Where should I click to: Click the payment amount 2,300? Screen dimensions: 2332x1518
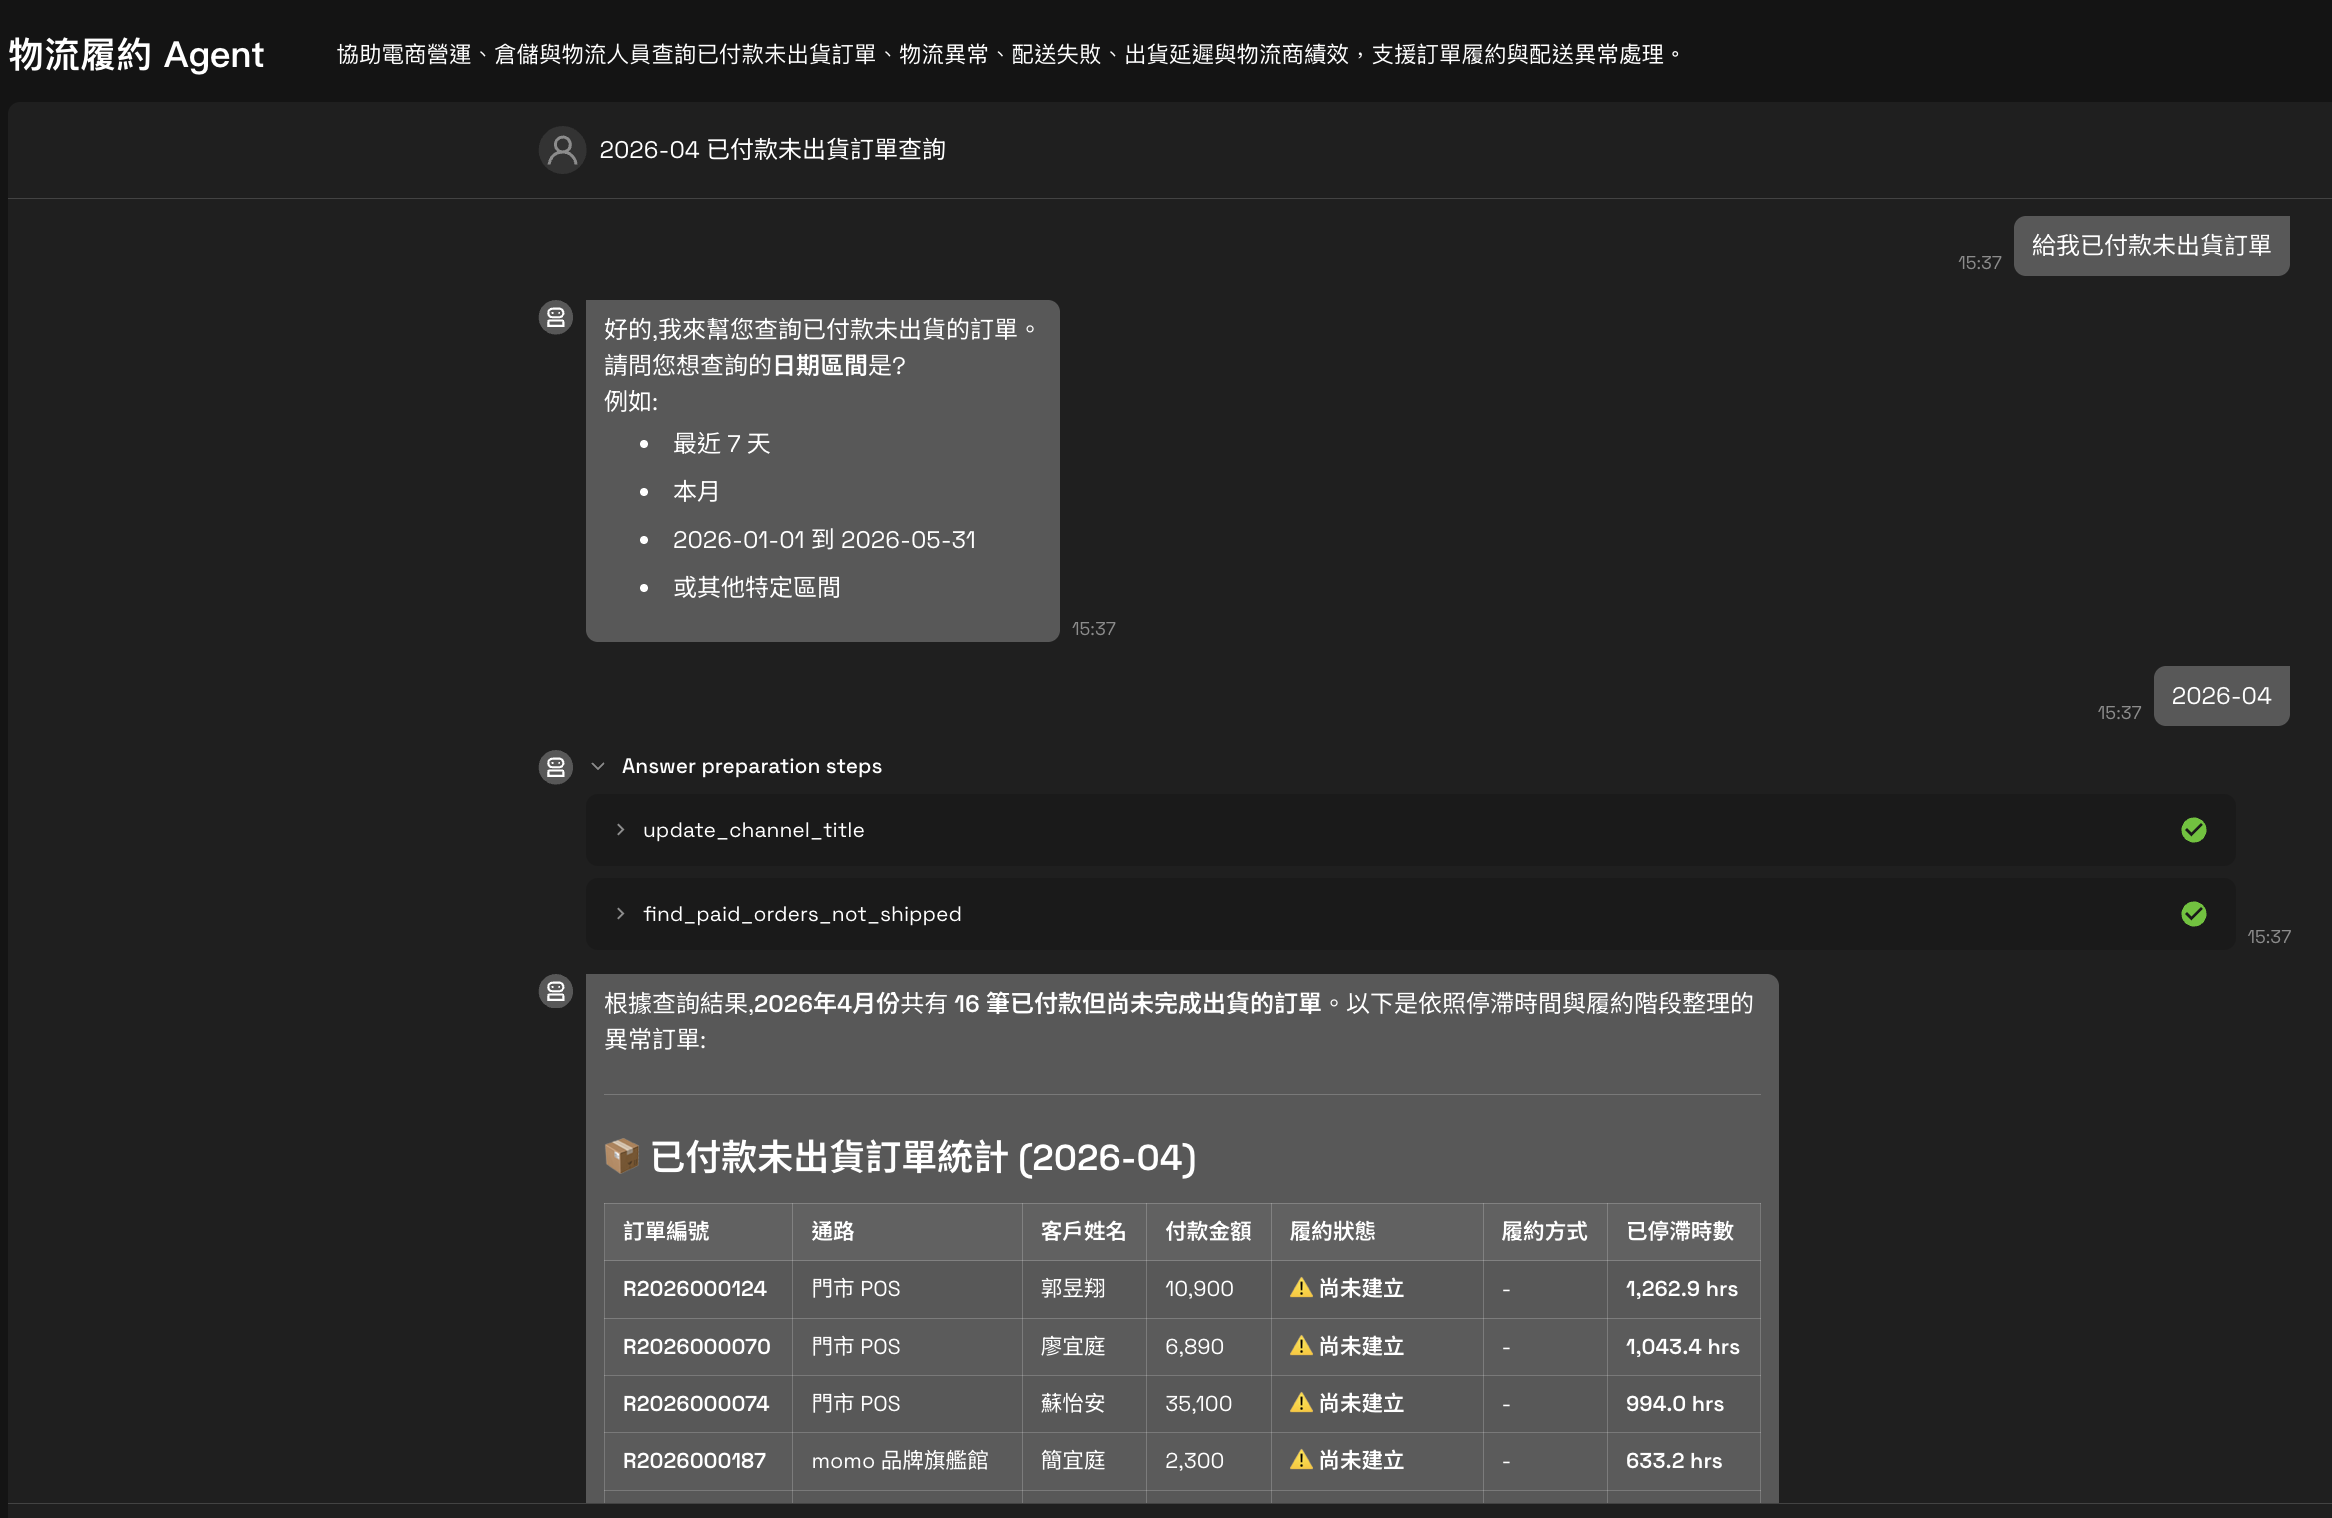tap(1194, 1460)
